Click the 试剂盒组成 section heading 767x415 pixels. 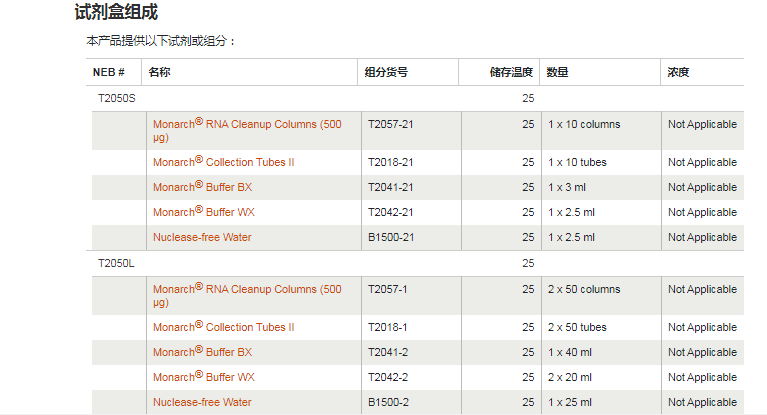coord(116,13)
